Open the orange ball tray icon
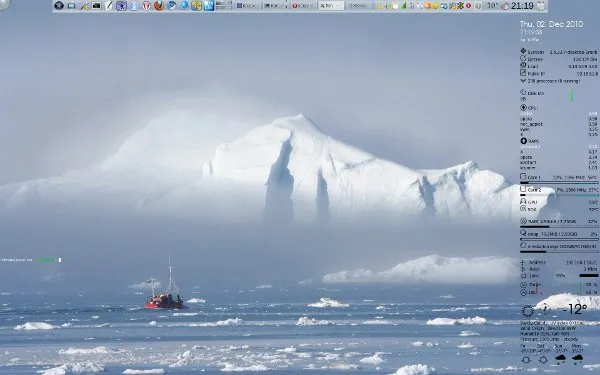This screenshot has height=375, width=600. [x=428, y=6]
